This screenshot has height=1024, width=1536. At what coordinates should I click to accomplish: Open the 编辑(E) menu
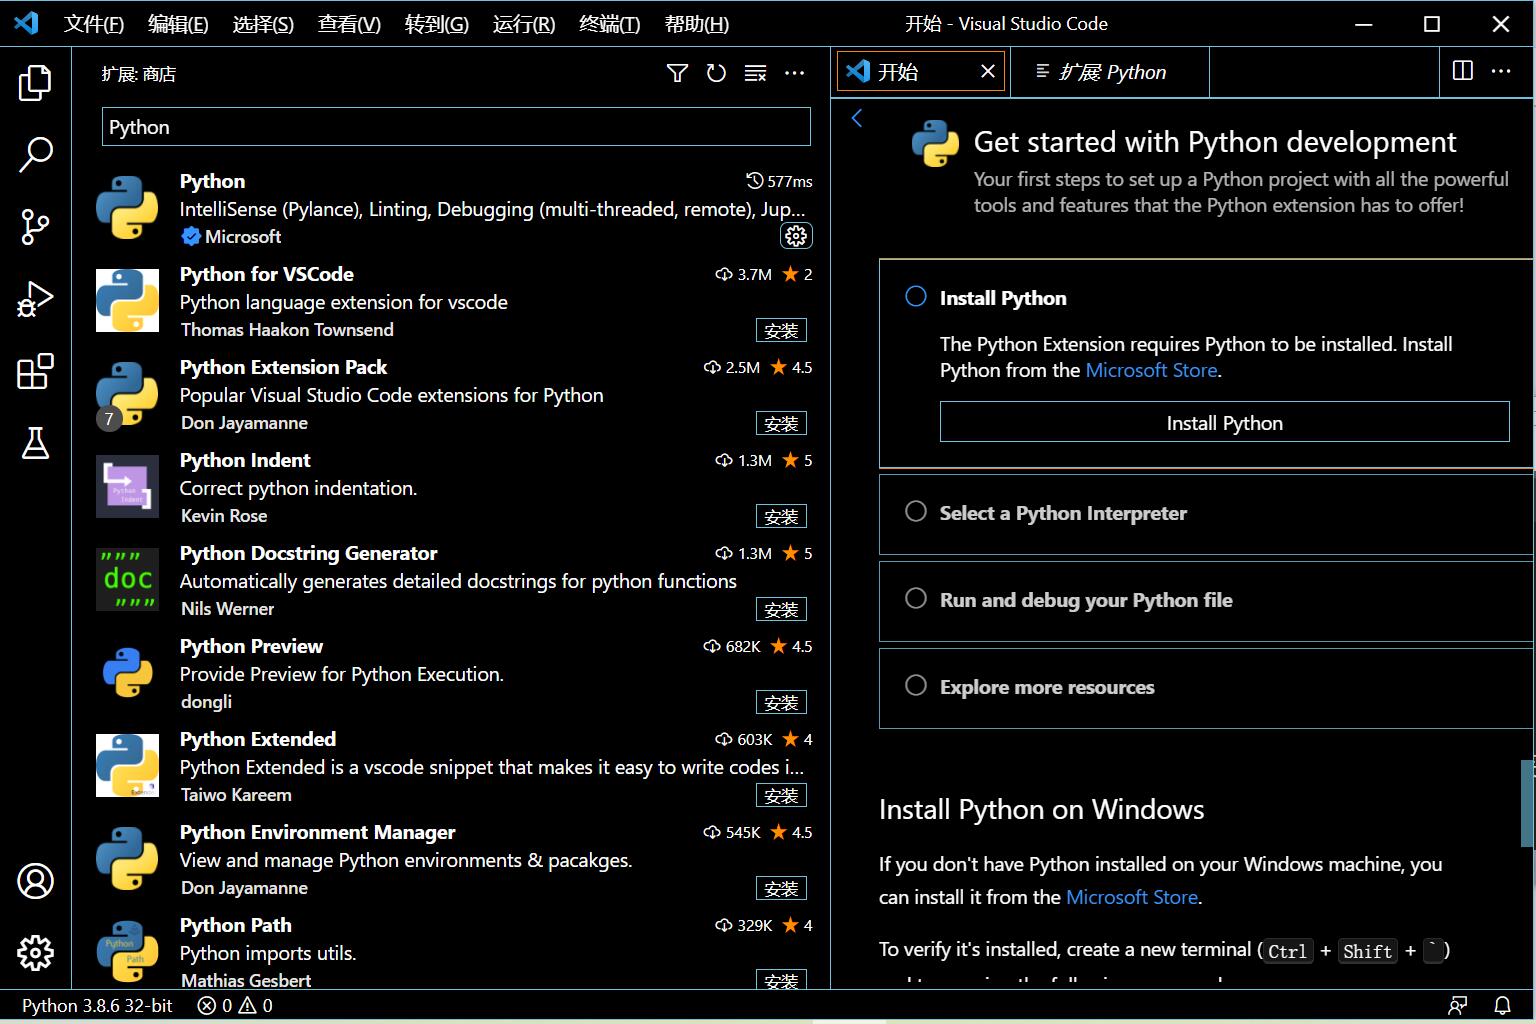click(178, 24)
